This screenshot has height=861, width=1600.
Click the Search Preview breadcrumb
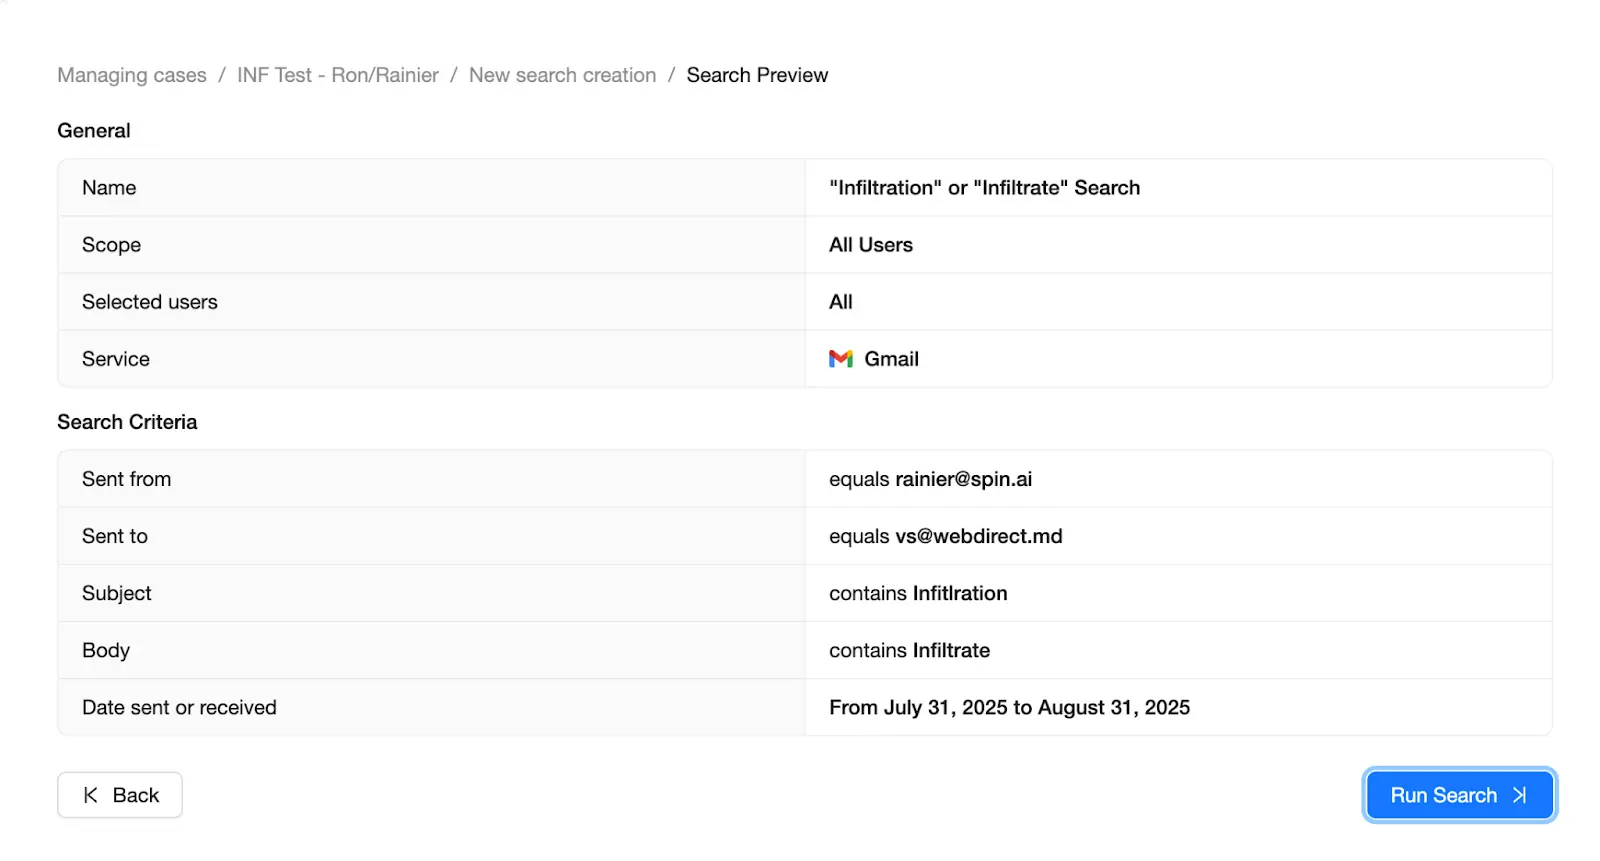coord(757,75)
